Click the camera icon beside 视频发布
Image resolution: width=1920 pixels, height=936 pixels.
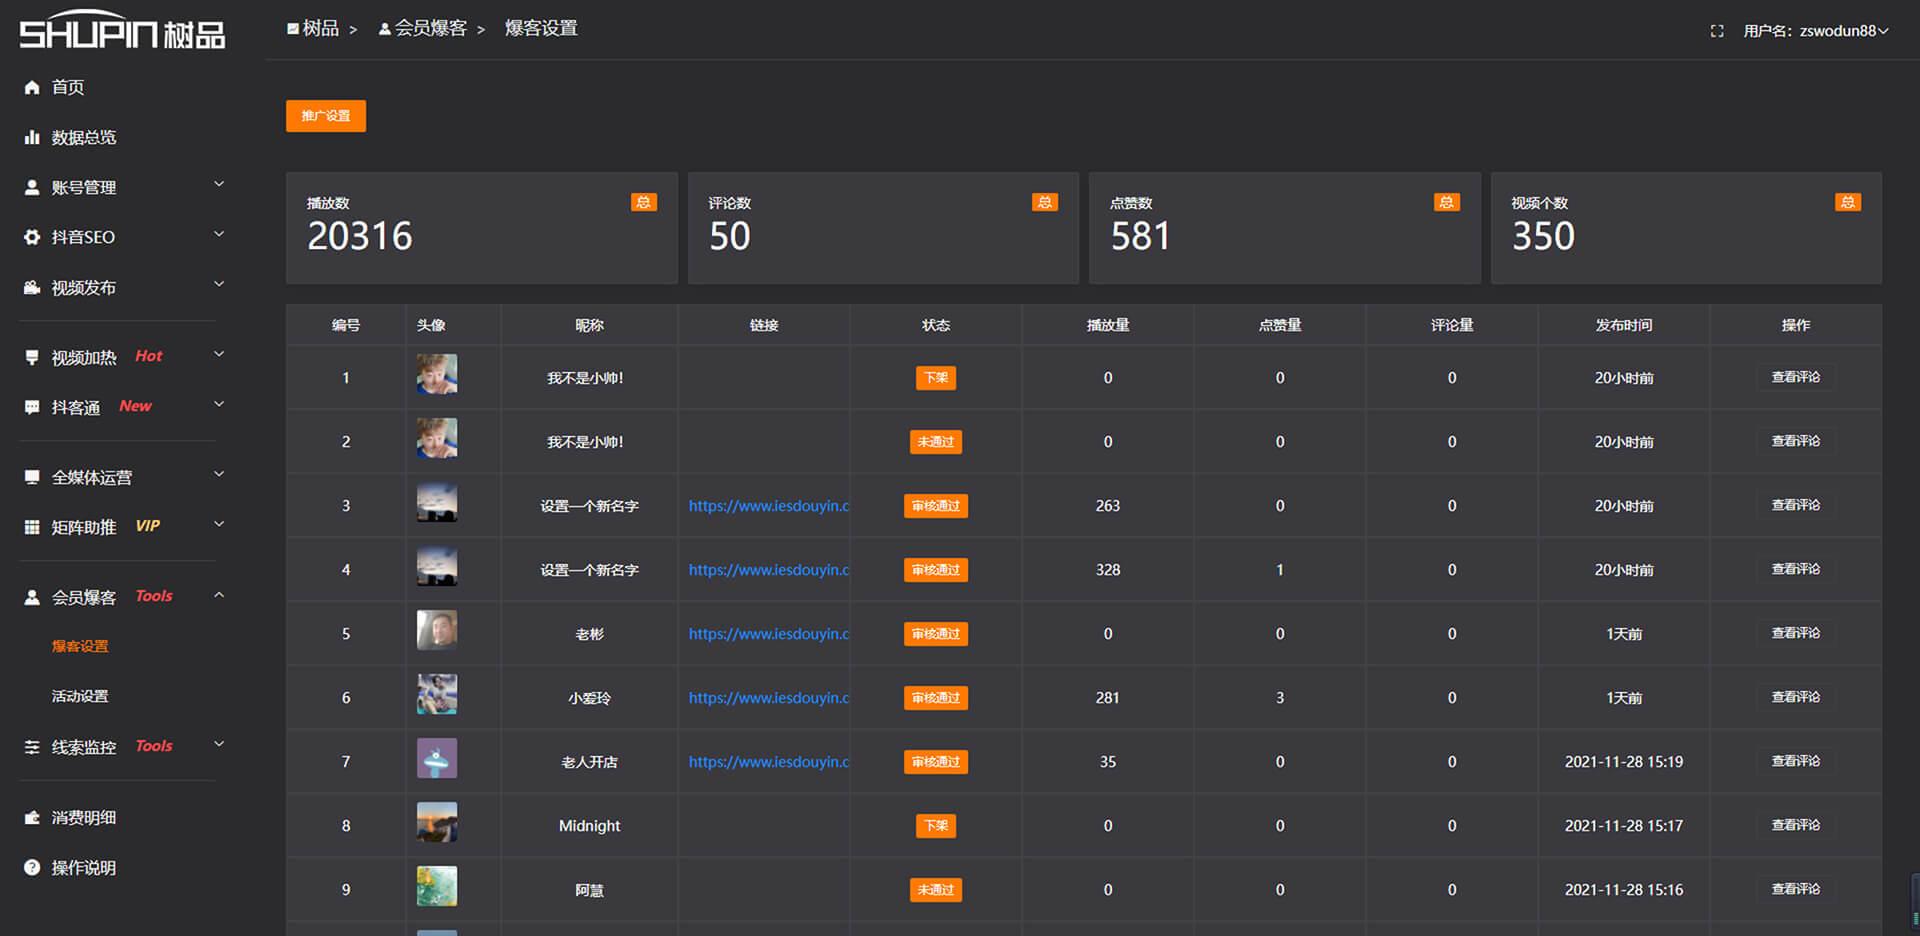[x=32, y=287]
